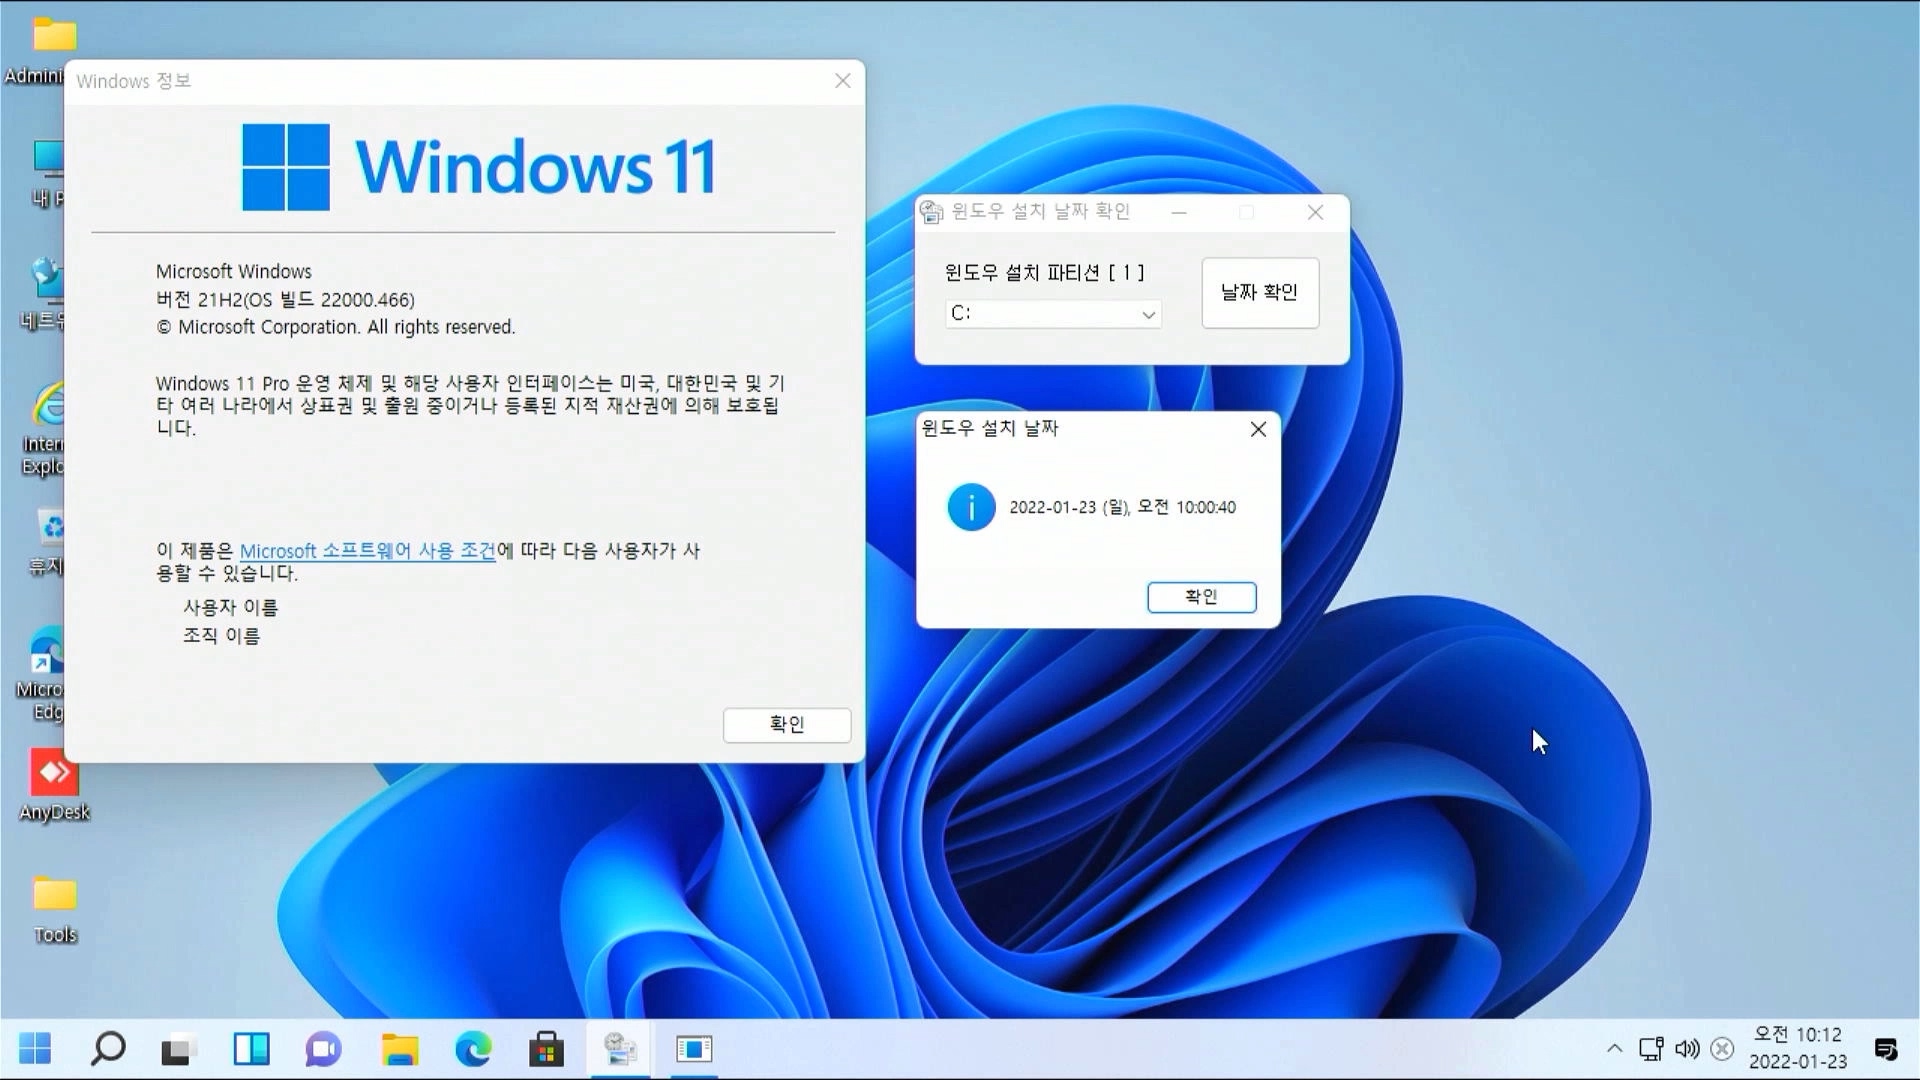This screenshot has width=1920, height=1080.
Task: Open Microsoft Store from taskbar
Action: (x=546, y=1049)
